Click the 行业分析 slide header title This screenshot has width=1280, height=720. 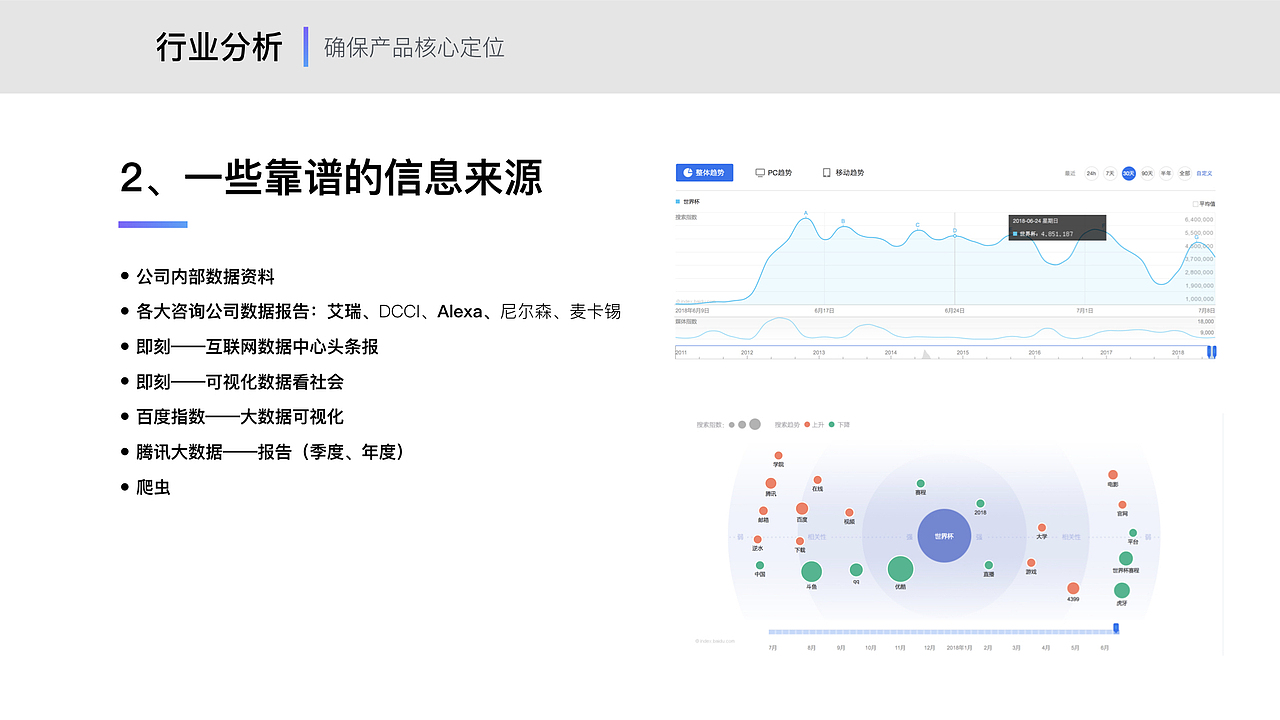pyautogui.click(x=219, y=47)
